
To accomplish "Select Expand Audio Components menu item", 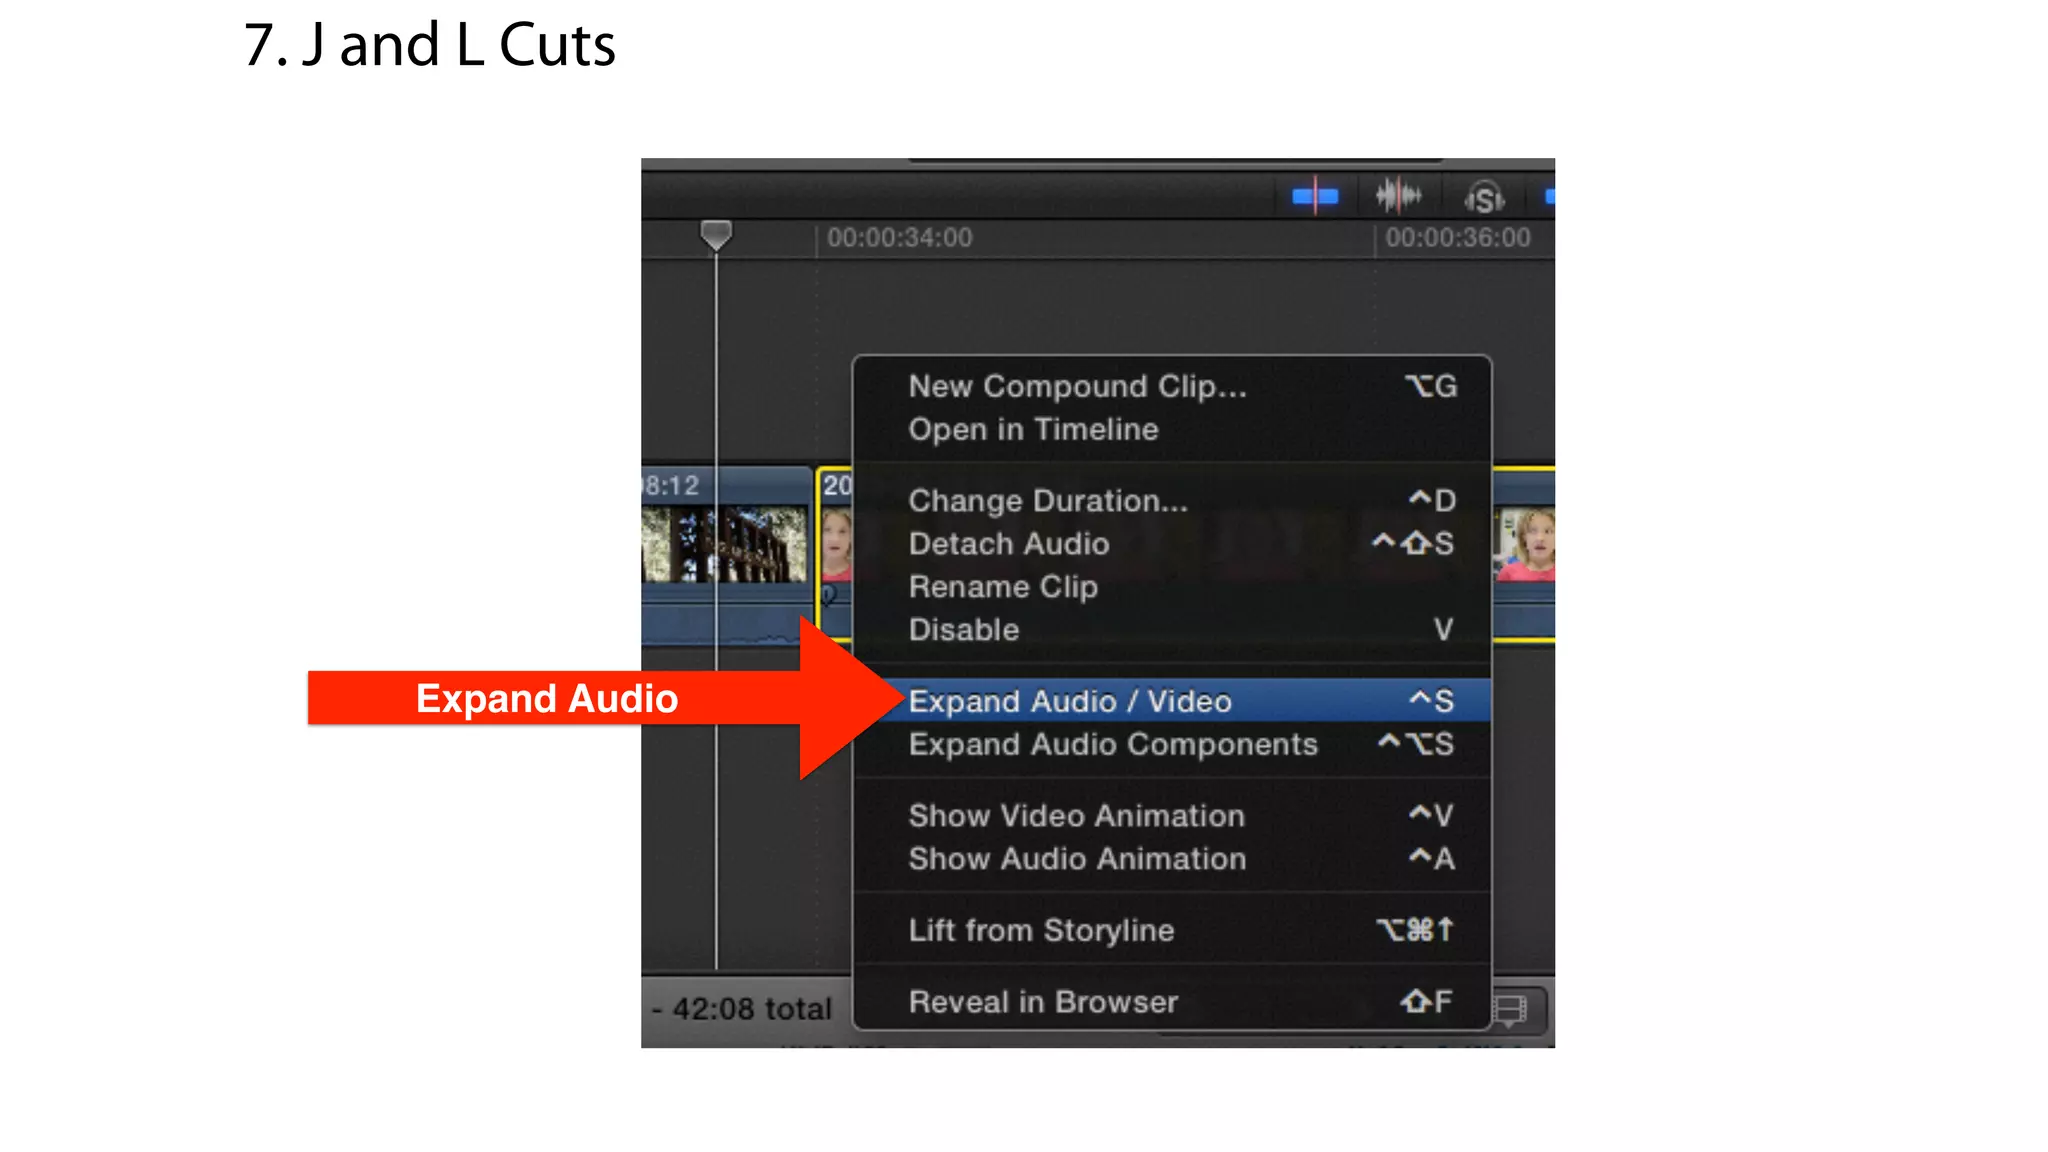I will click(1172, 744).
